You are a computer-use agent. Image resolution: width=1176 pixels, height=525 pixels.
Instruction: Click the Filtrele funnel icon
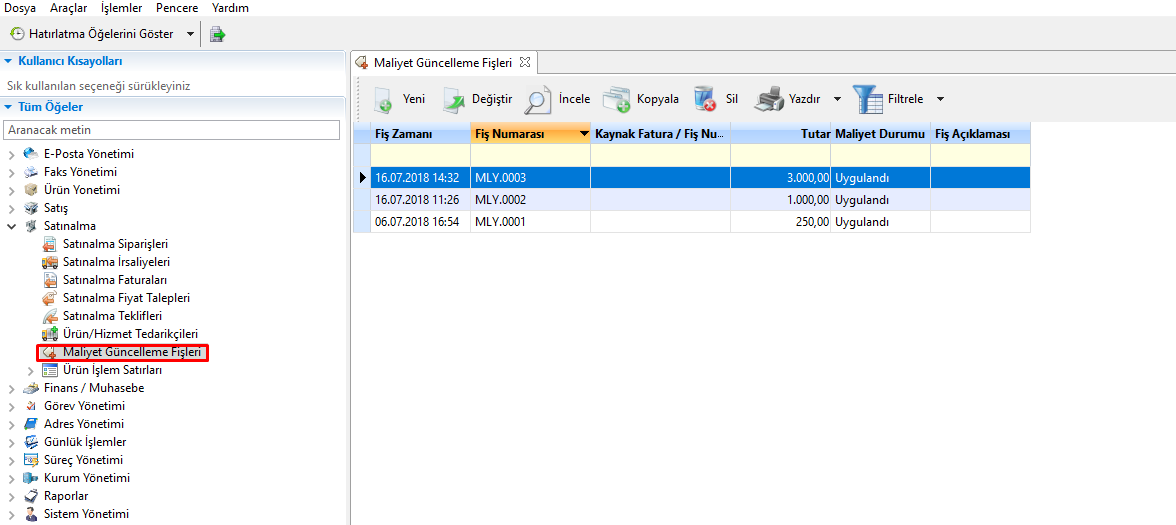(x=867, y=100)
